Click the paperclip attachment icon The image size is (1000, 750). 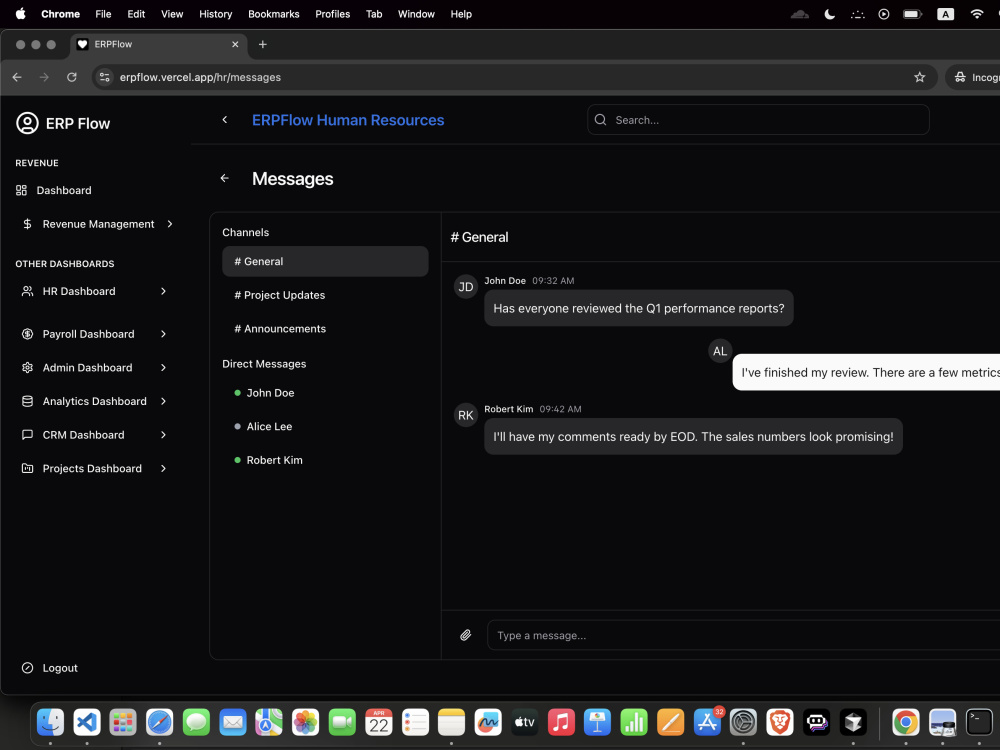point(466,635)
